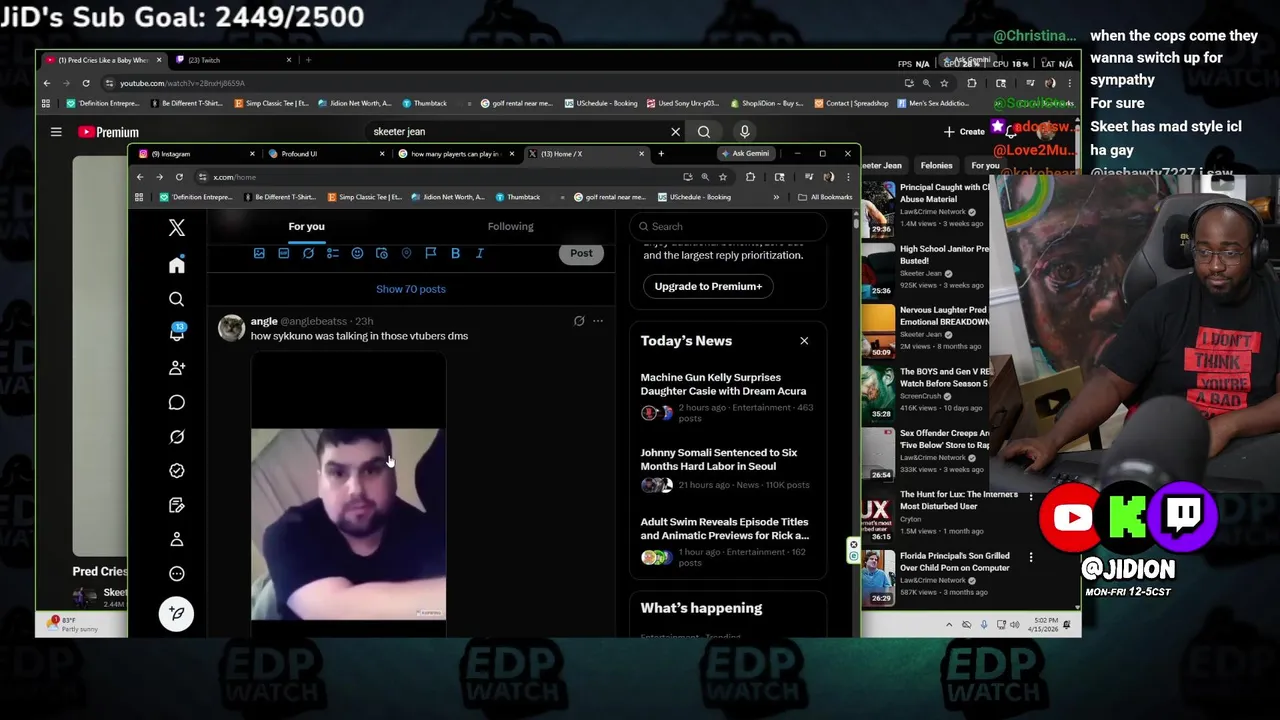Apply bold formatting in composer
This screenshot has height=720, width=1280.
455,254
